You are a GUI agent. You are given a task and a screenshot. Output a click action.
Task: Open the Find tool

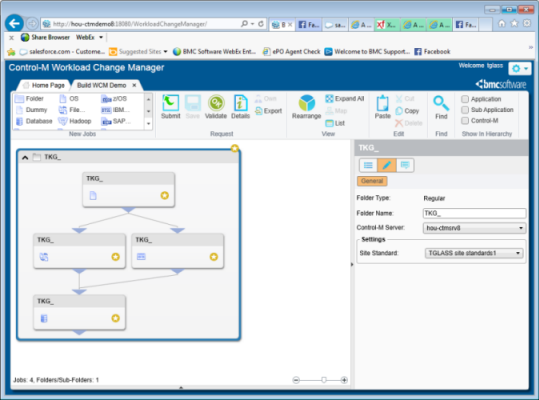point(441,107)
